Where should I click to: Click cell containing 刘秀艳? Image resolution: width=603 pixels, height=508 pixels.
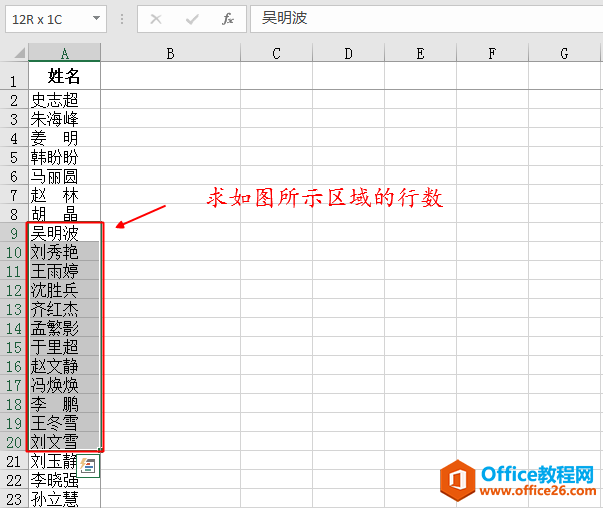[65, 252]
